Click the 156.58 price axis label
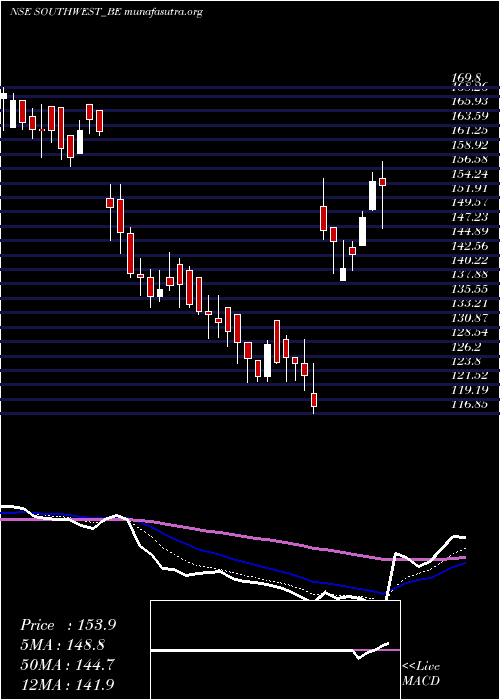 coord(470,160)
